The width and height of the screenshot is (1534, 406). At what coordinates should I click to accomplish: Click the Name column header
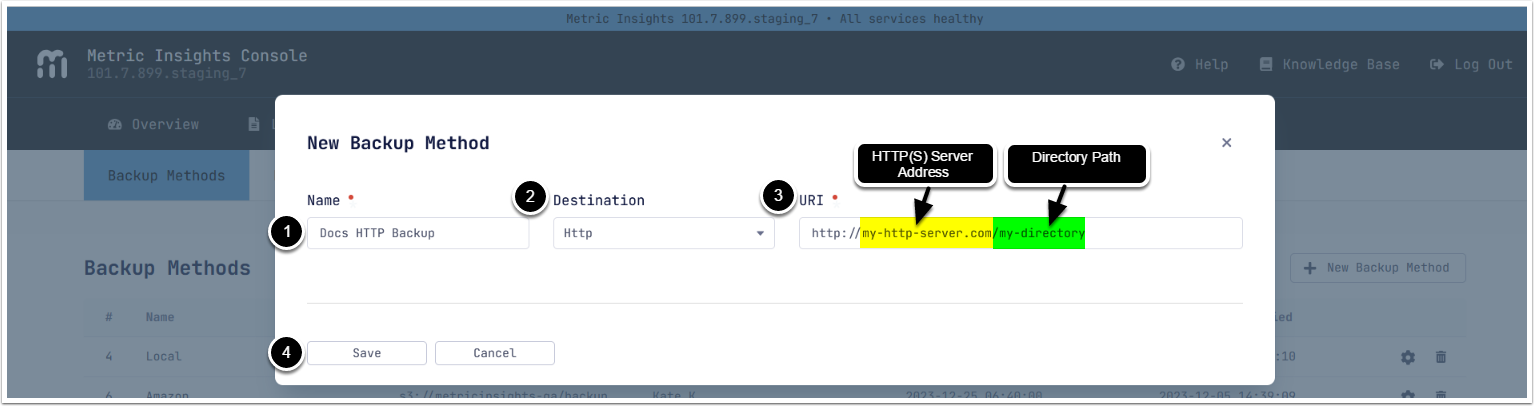(x=160, y=317)
